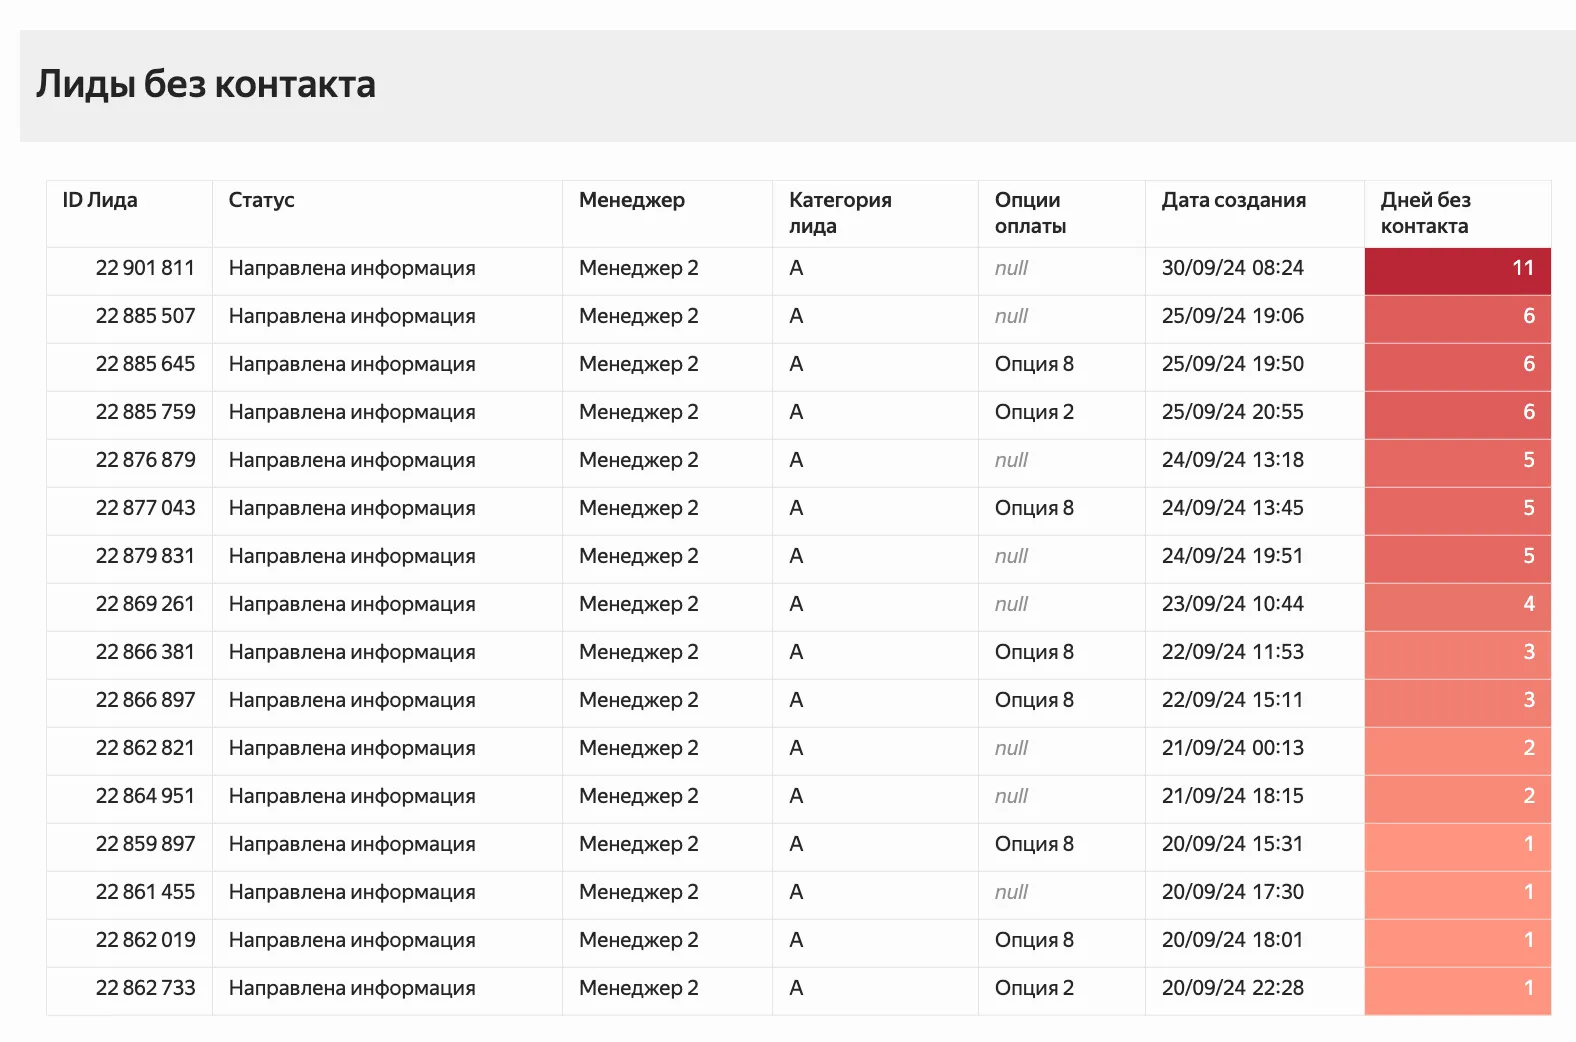Image resolution: width=1576 pixels, height=1042 pixels.
Task: Click the Опции оплаты column header
Action: click(1029, 212)
